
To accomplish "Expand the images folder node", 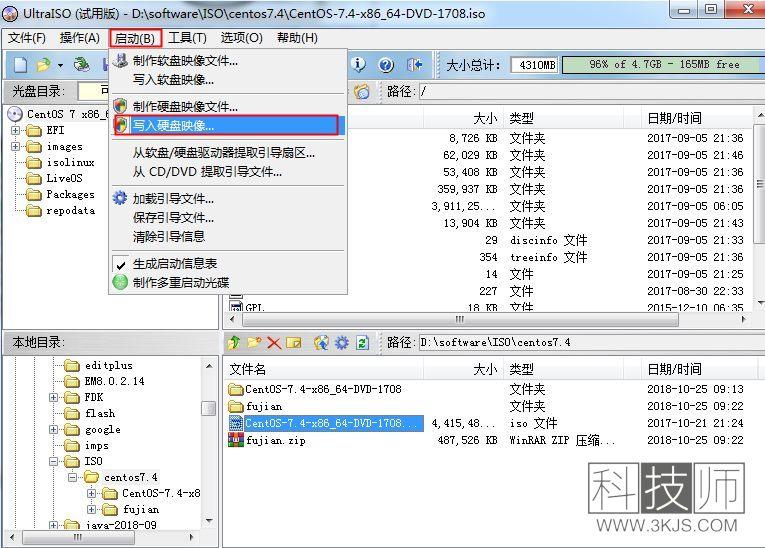I will 16,146.
